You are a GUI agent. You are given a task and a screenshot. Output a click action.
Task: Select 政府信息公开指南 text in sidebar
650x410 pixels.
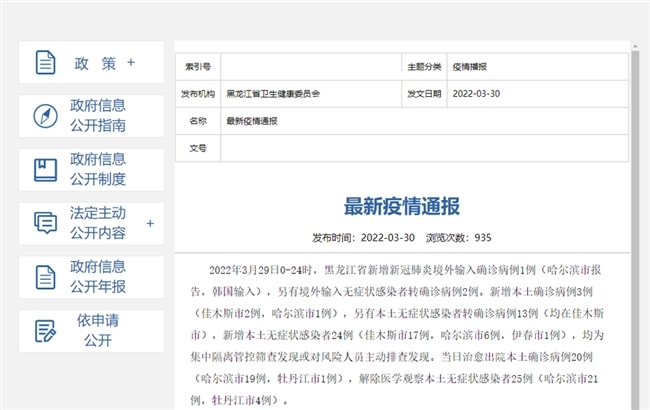(98, 116)
